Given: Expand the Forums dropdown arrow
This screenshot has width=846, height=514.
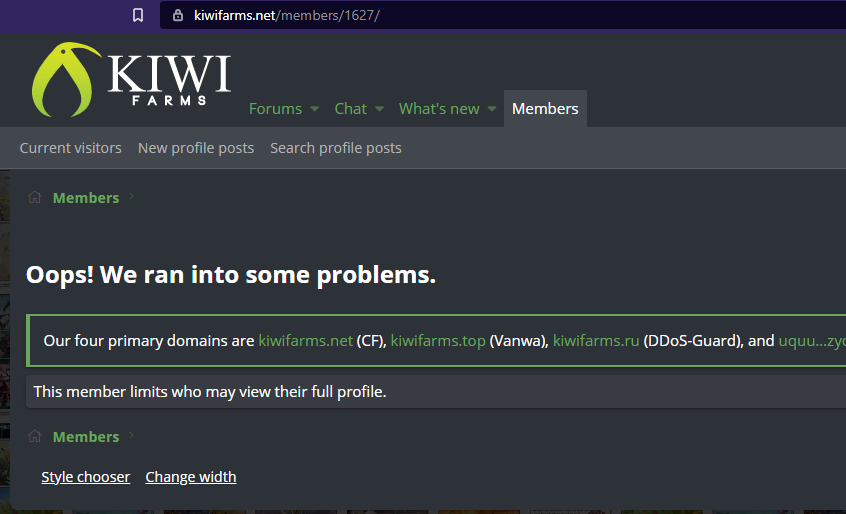Looking at the screenshot, I should (315, 109).
